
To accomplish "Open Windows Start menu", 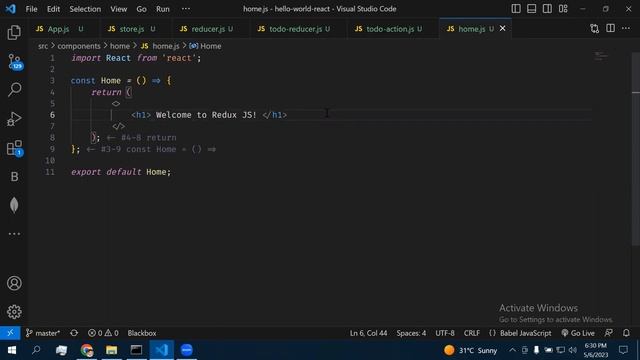I will (11, 350).
